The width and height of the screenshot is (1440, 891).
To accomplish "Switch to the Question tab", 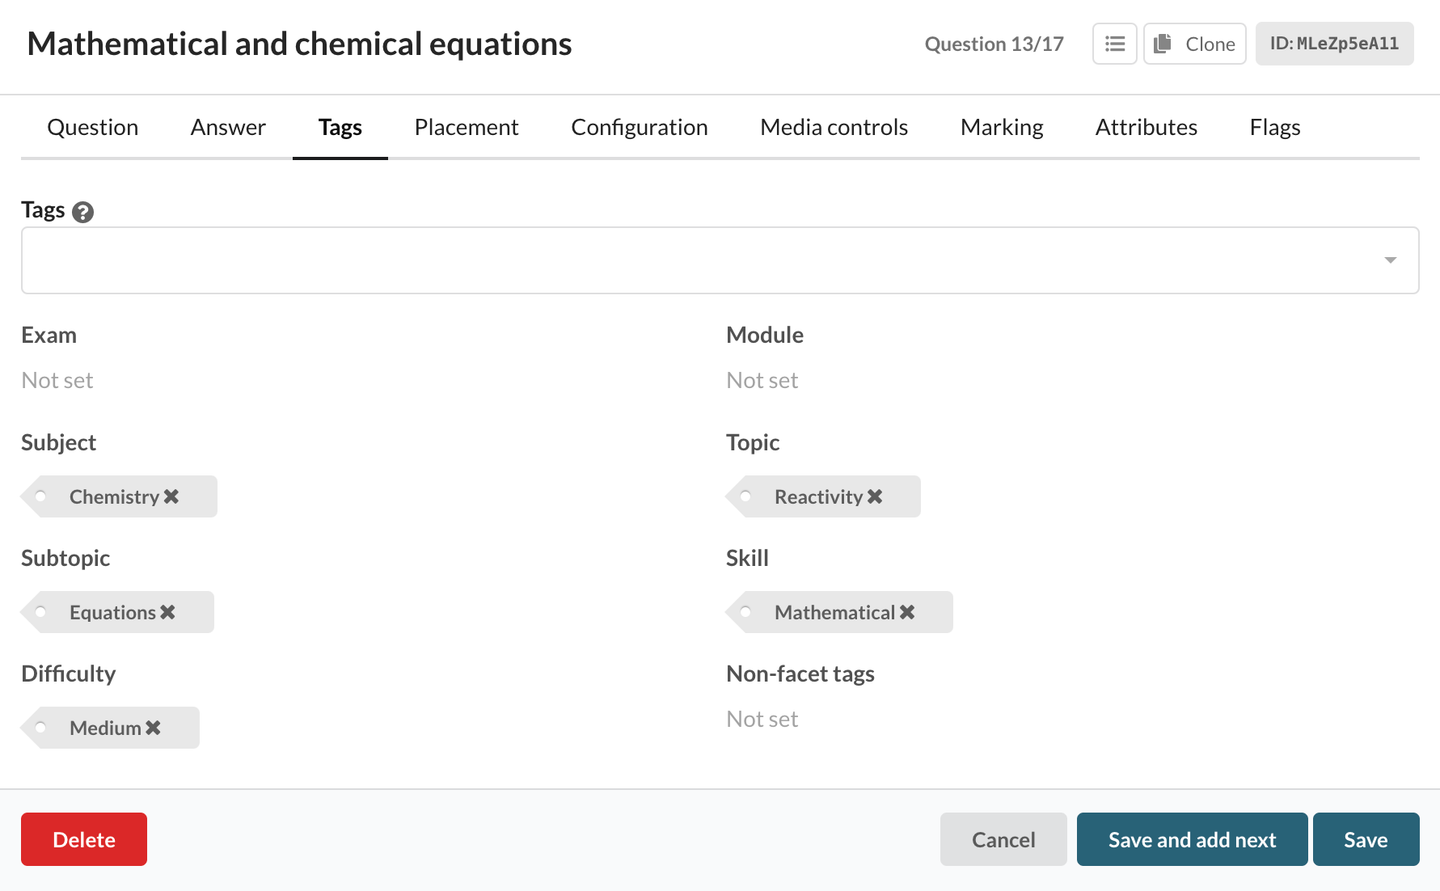I will [92, 127].
